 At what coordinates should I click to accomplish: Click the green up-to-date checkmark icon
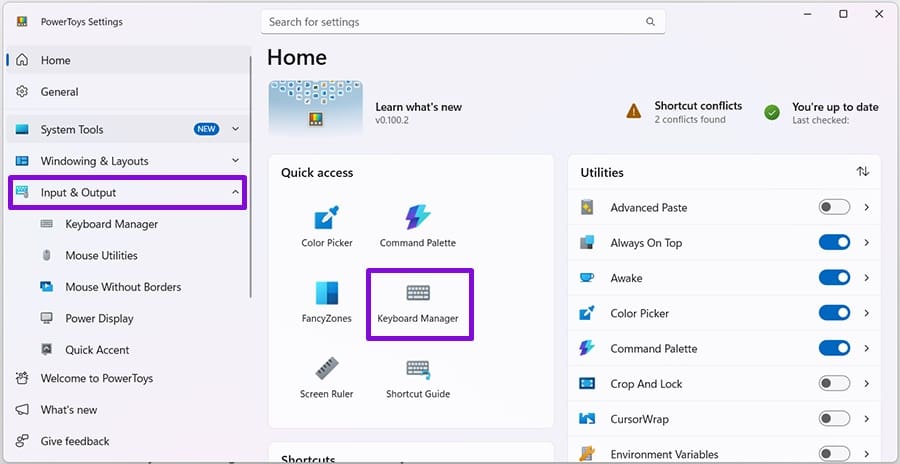(x=772, y=112)
